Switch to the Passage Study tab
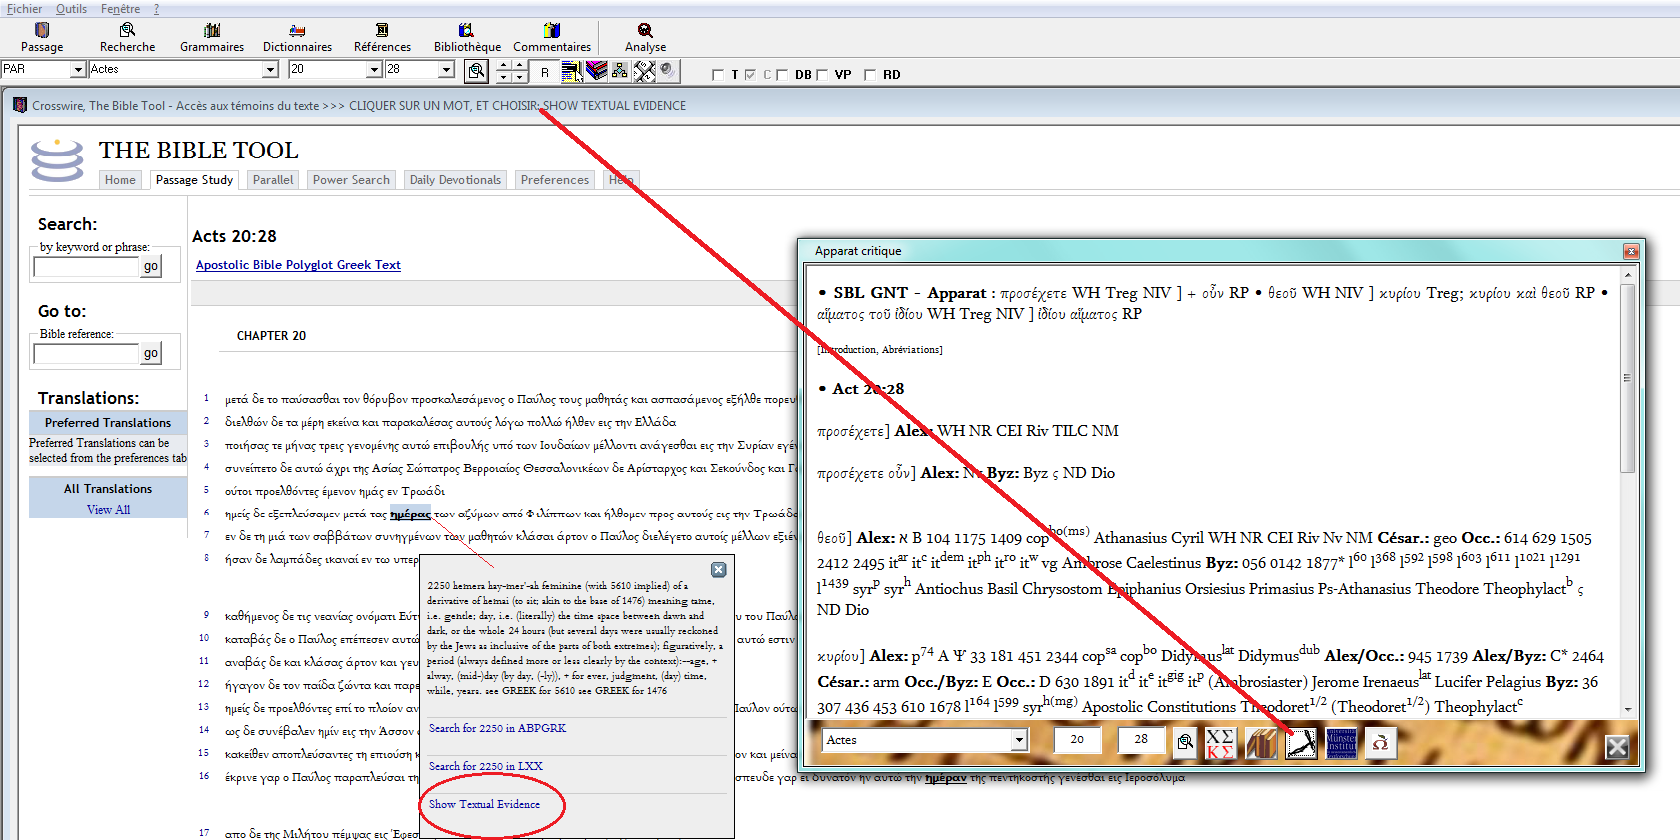Image resolution: width=1680 pixels, height=840 pixels. point(194,180)
